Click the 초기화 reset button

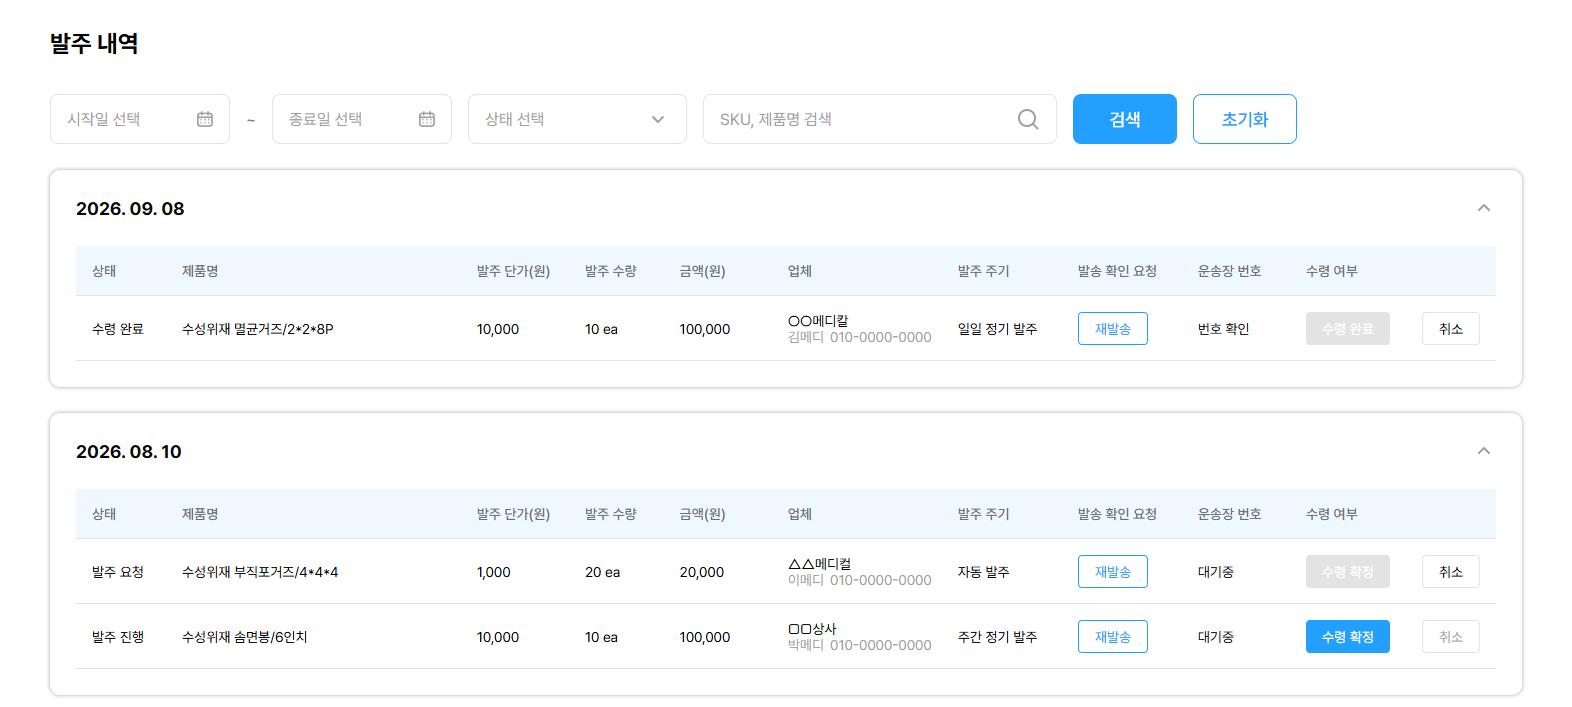(x=1245, y=119)
